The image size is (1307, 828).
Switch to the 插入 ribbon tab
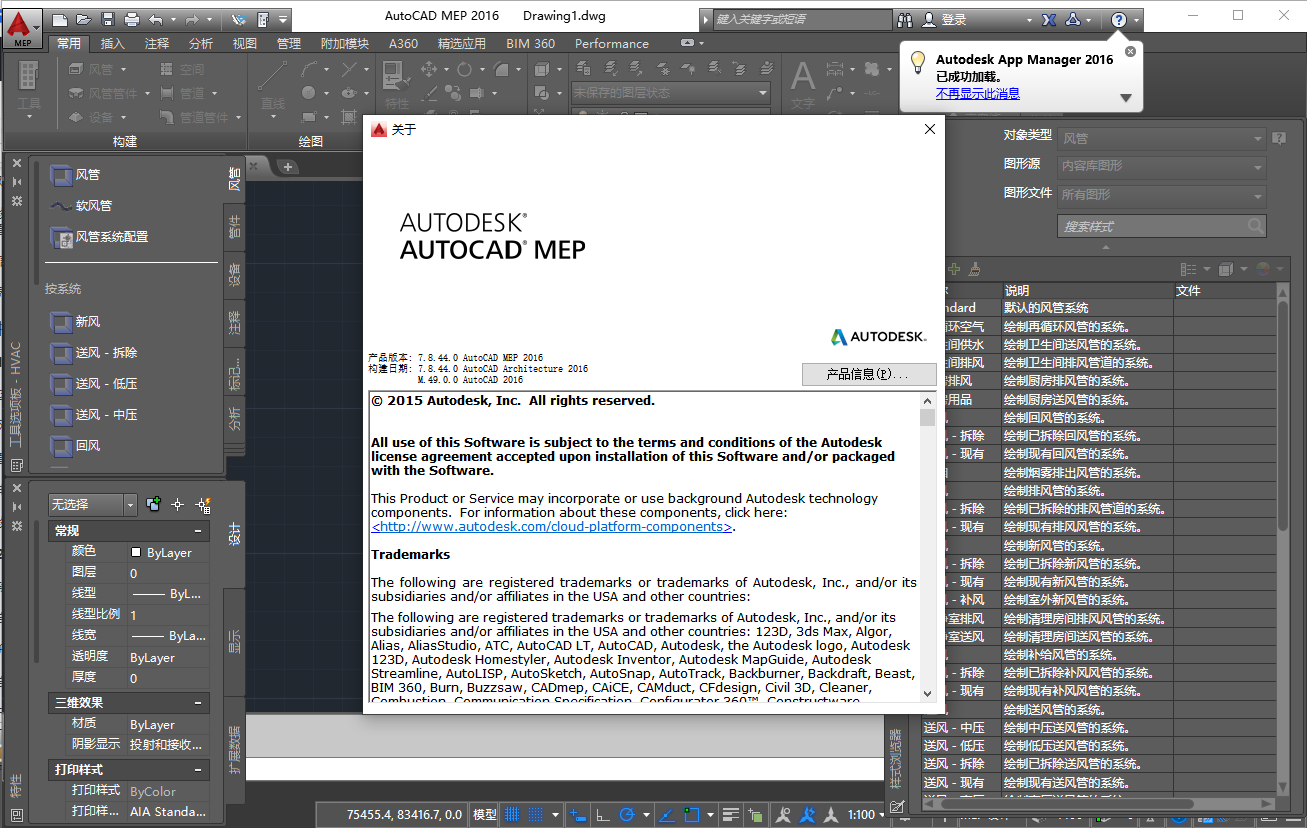[x=113, y=43]
